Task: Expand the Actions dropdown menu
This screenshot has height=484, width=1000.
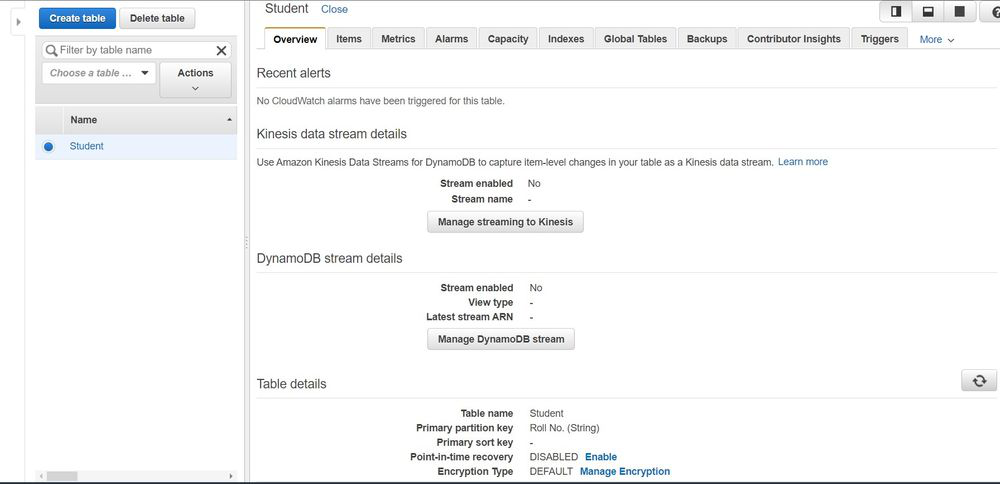Action: point(195,80)
